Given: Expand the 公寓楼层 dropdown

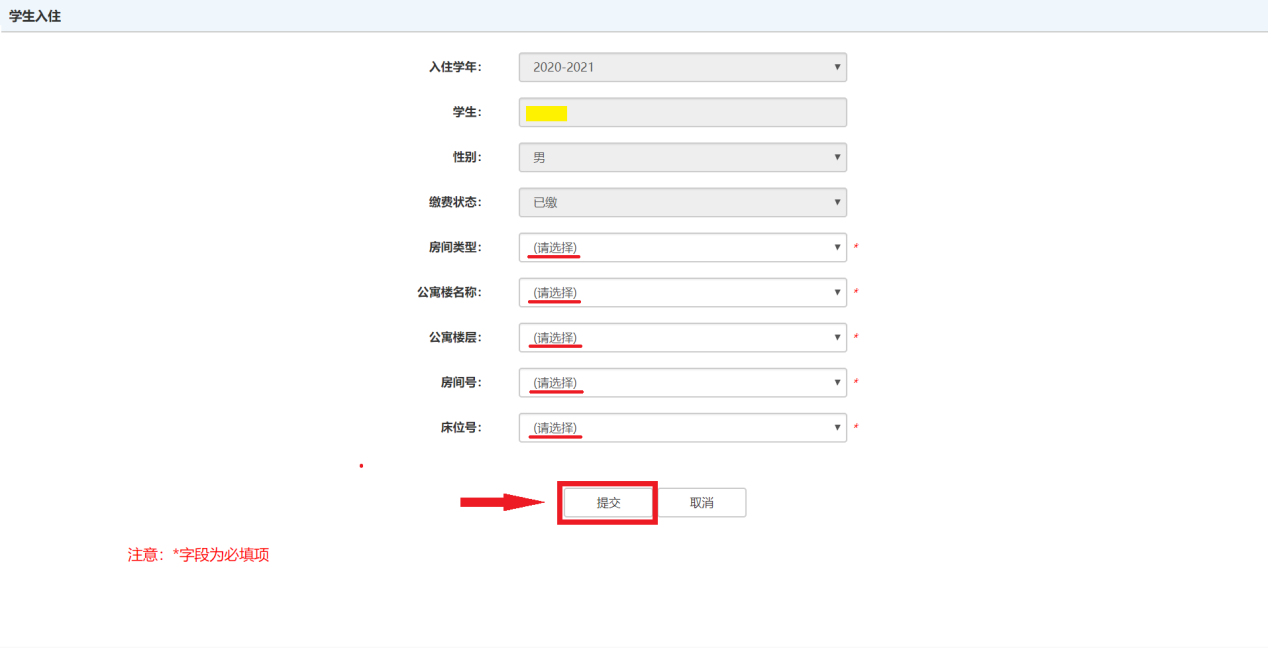Looking at the screenshot, I should click(x=682, y=338).
